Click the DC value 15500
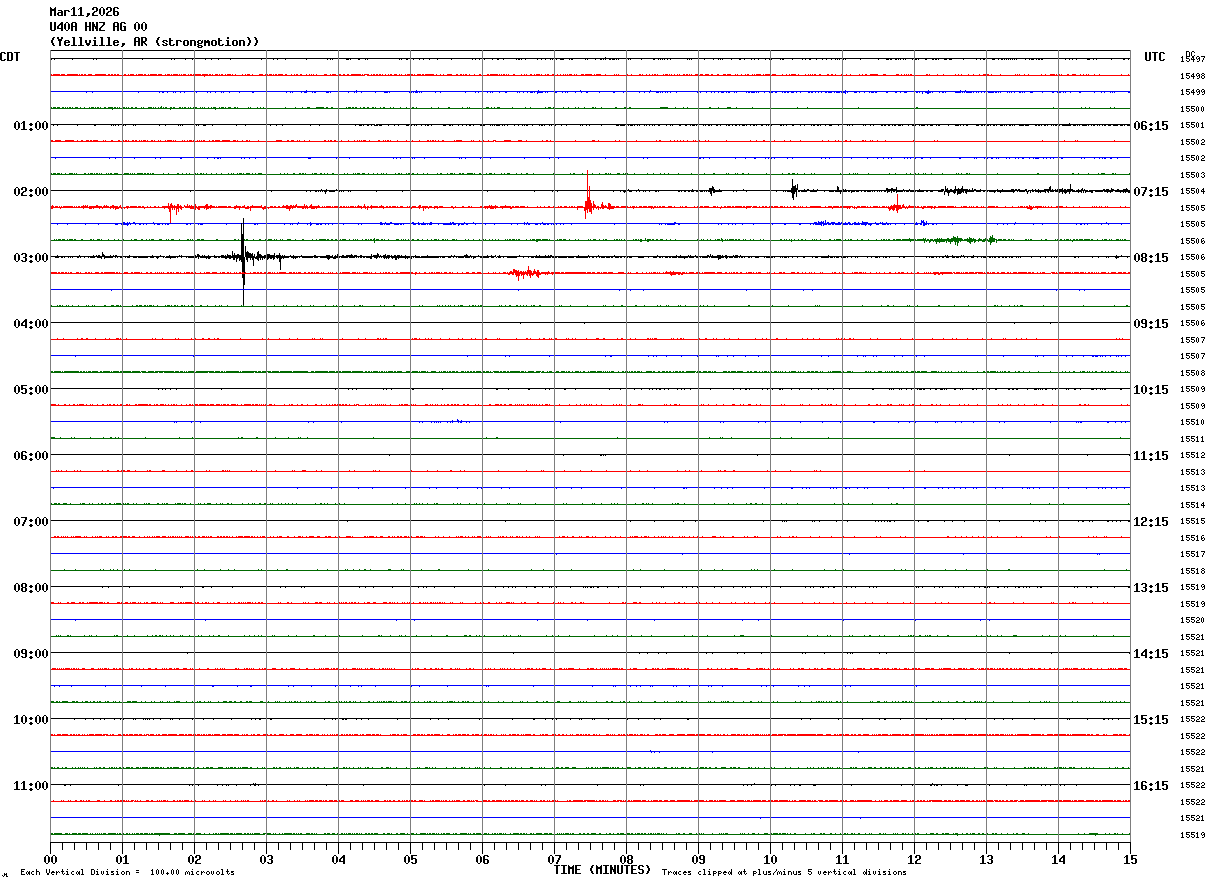The width and height of the screenshot is (1210, 886). [x=1192, y=109]
